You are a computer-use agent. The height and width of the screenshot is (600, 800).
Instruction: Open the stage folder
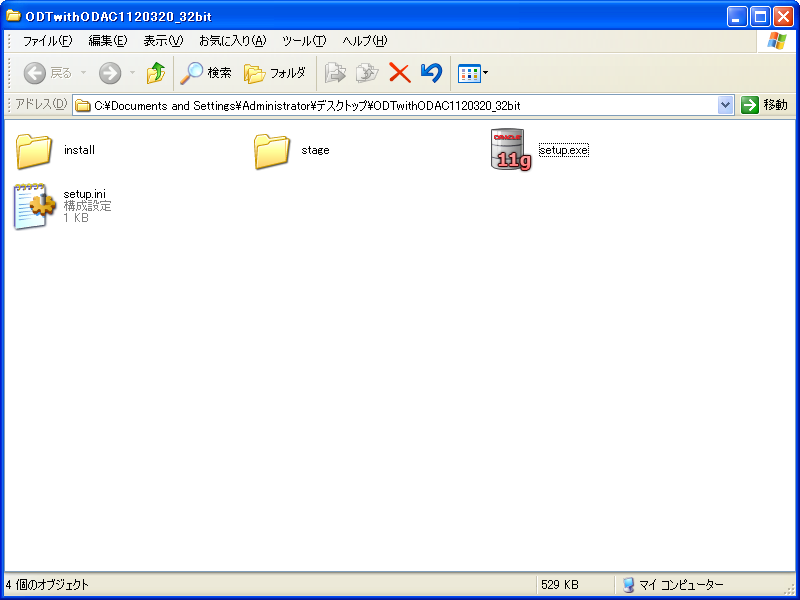(271, 150)
